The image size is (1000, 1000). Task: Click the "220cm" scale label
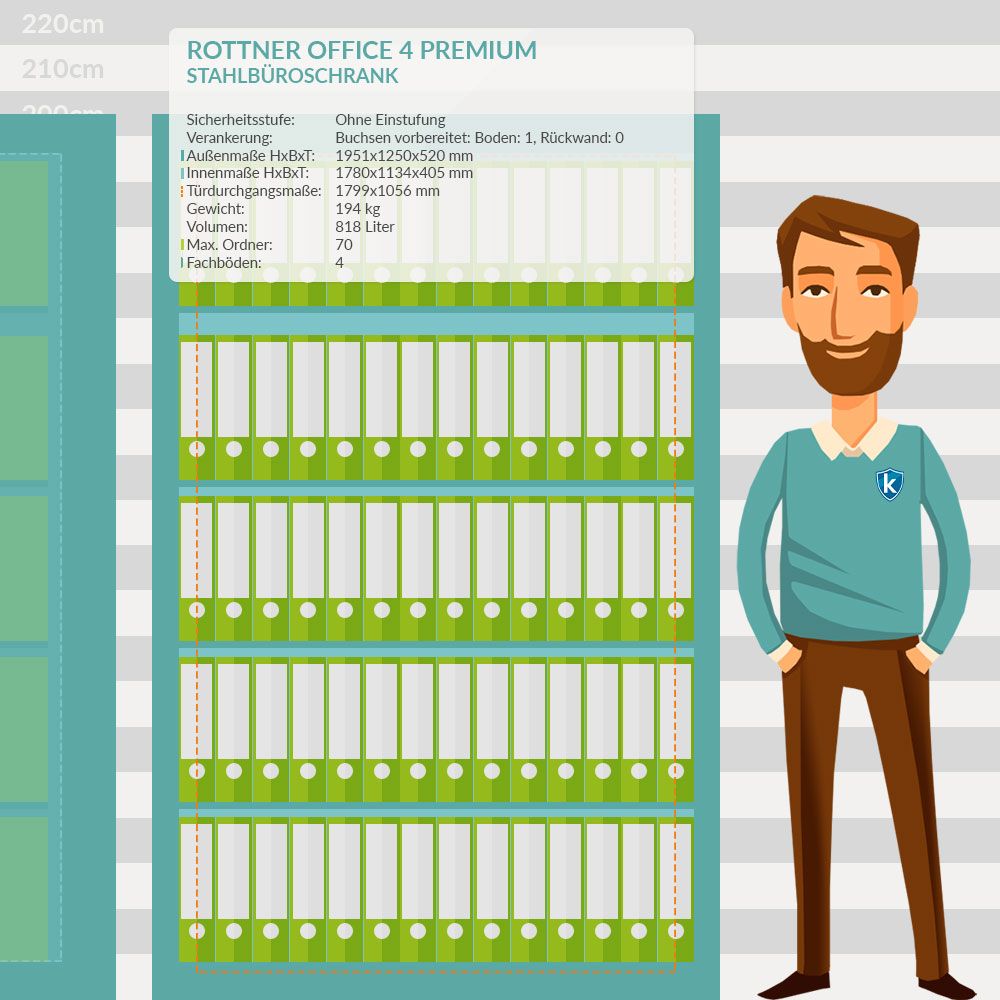click(62, 25)
